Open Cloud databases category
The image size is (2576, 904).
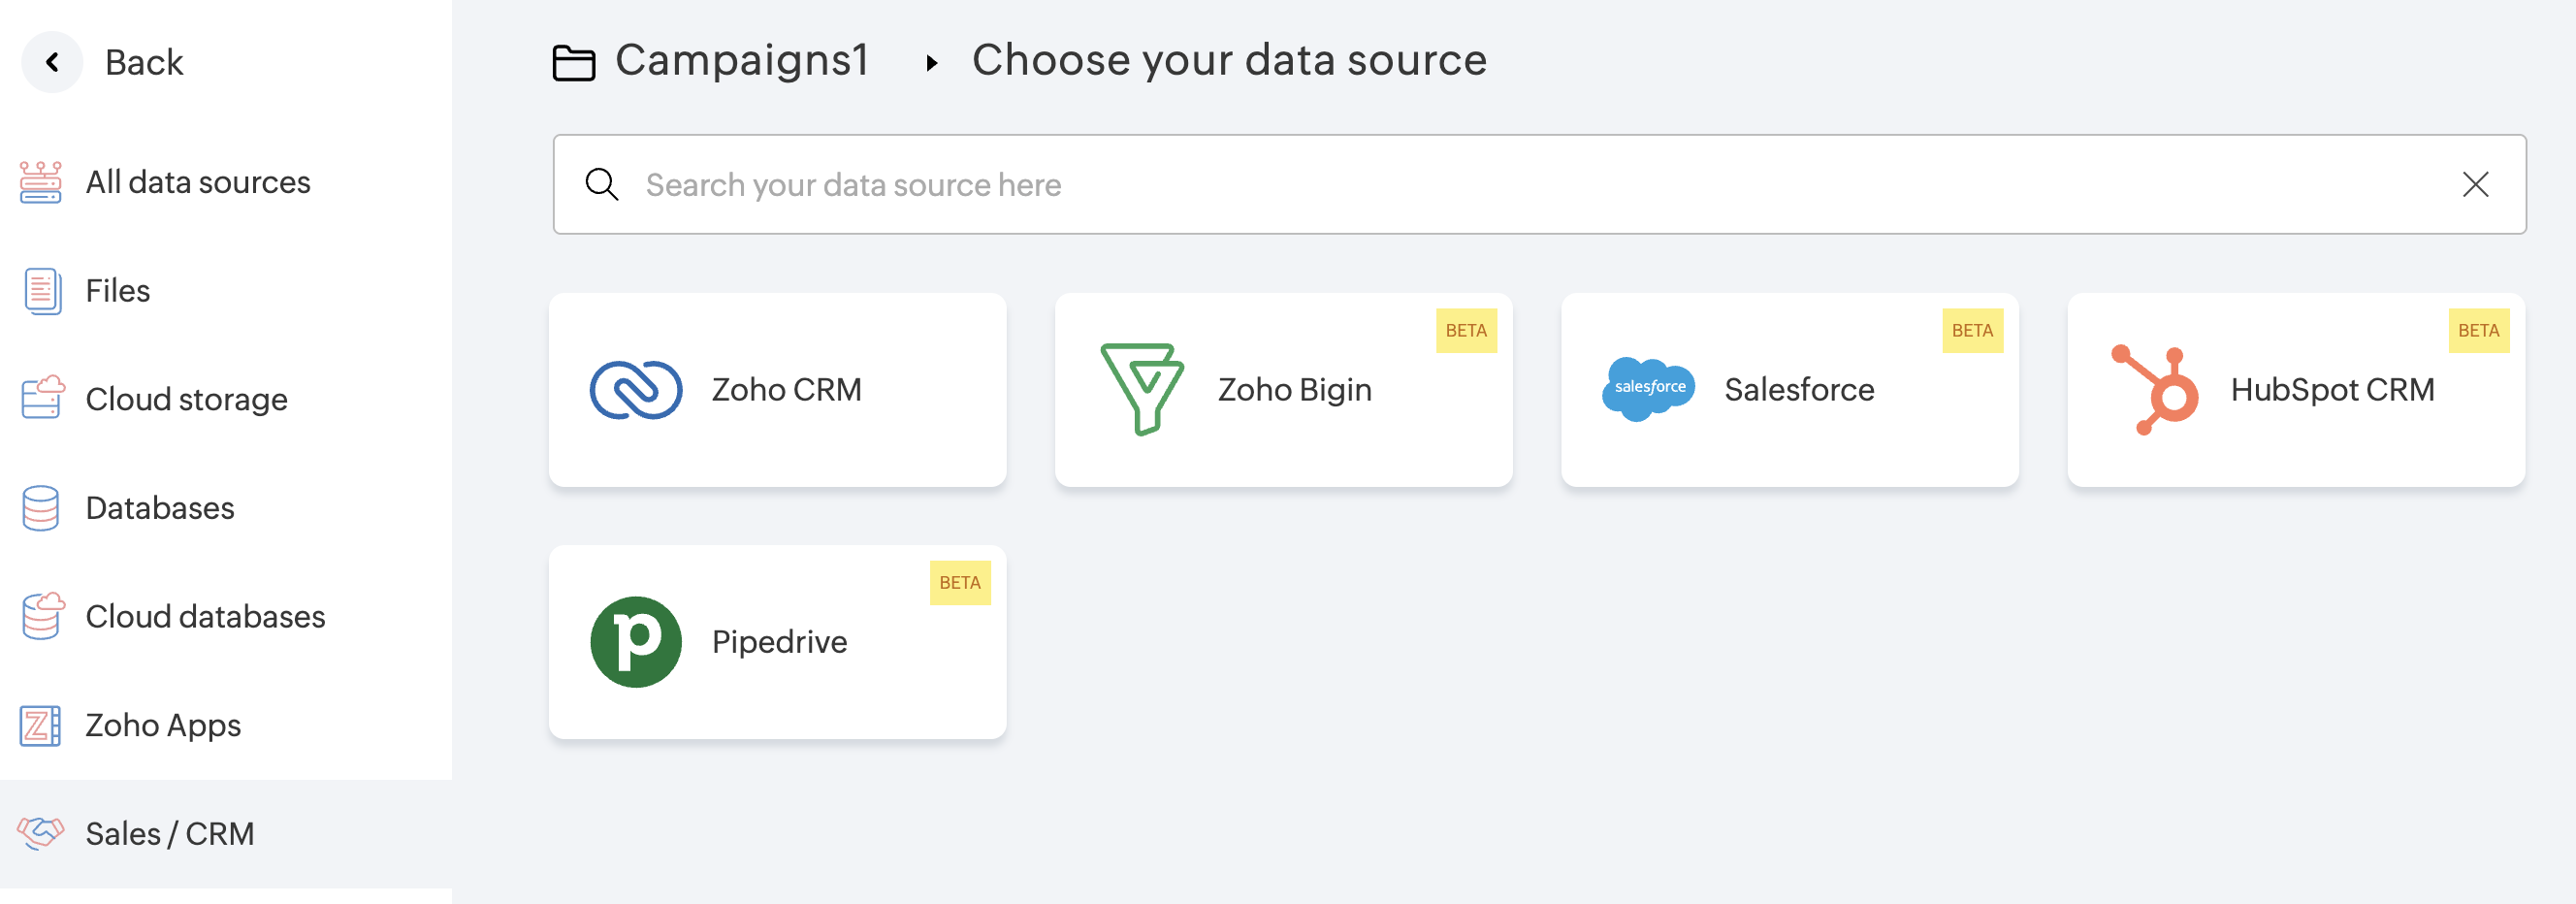pyautogui.click(x=204, y=617)
